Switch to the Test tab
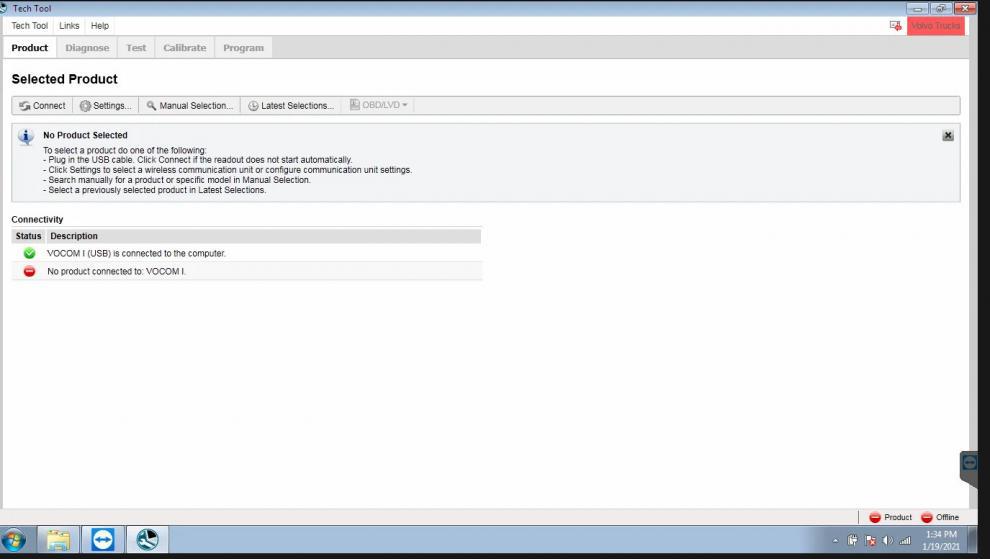Screen dimensions: 990x559 (x=136, y=48)
